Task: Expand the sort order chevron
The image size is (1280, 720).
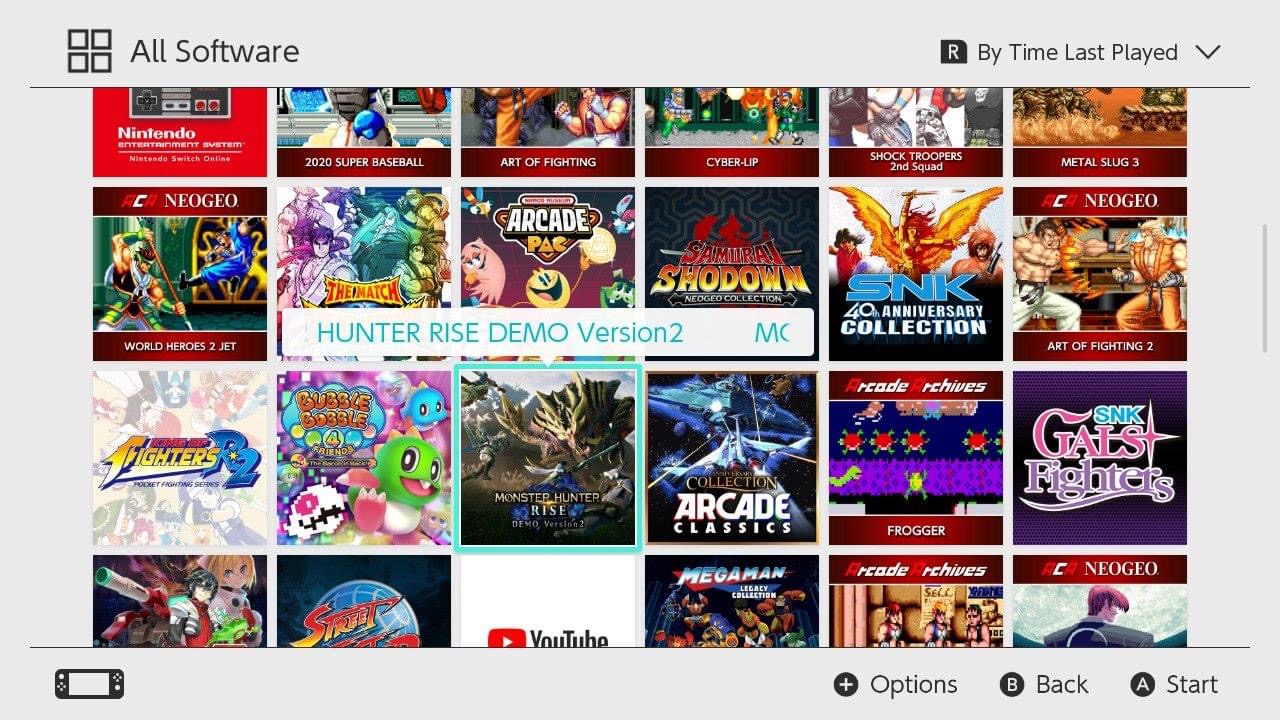Action: (1208, 52)
